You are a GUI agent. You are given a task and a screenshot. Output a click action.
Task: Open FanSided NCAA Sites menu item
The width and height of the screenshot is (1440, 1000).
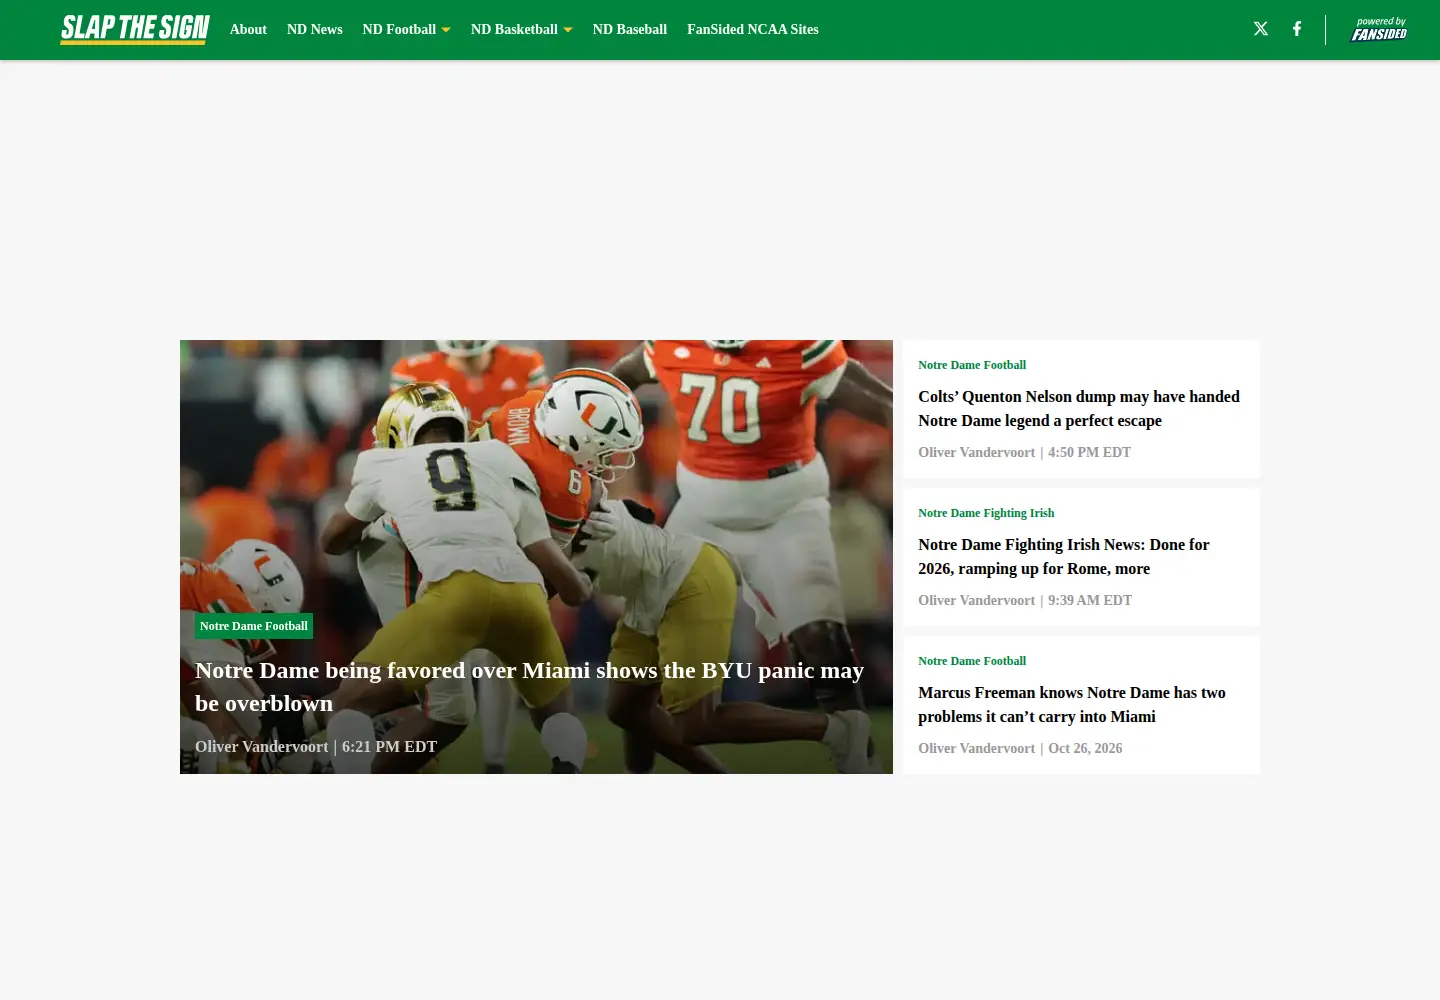(x=753, y=29)
